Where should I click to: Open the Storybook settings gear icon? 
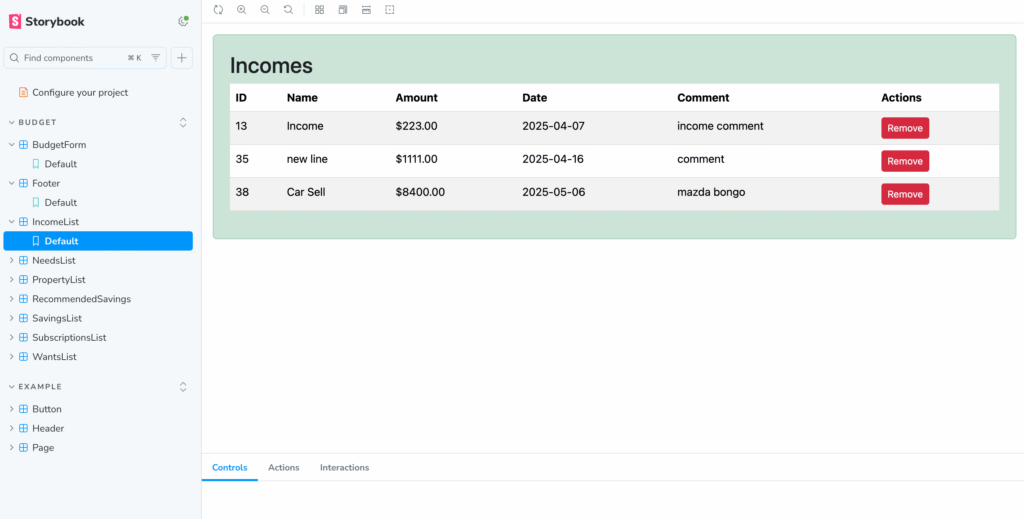pos(183,21)
